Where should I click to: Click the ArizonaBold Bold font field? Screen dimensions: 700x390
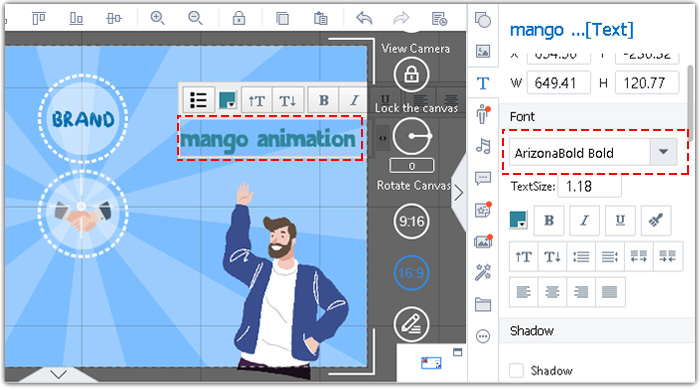pos(579,153)
